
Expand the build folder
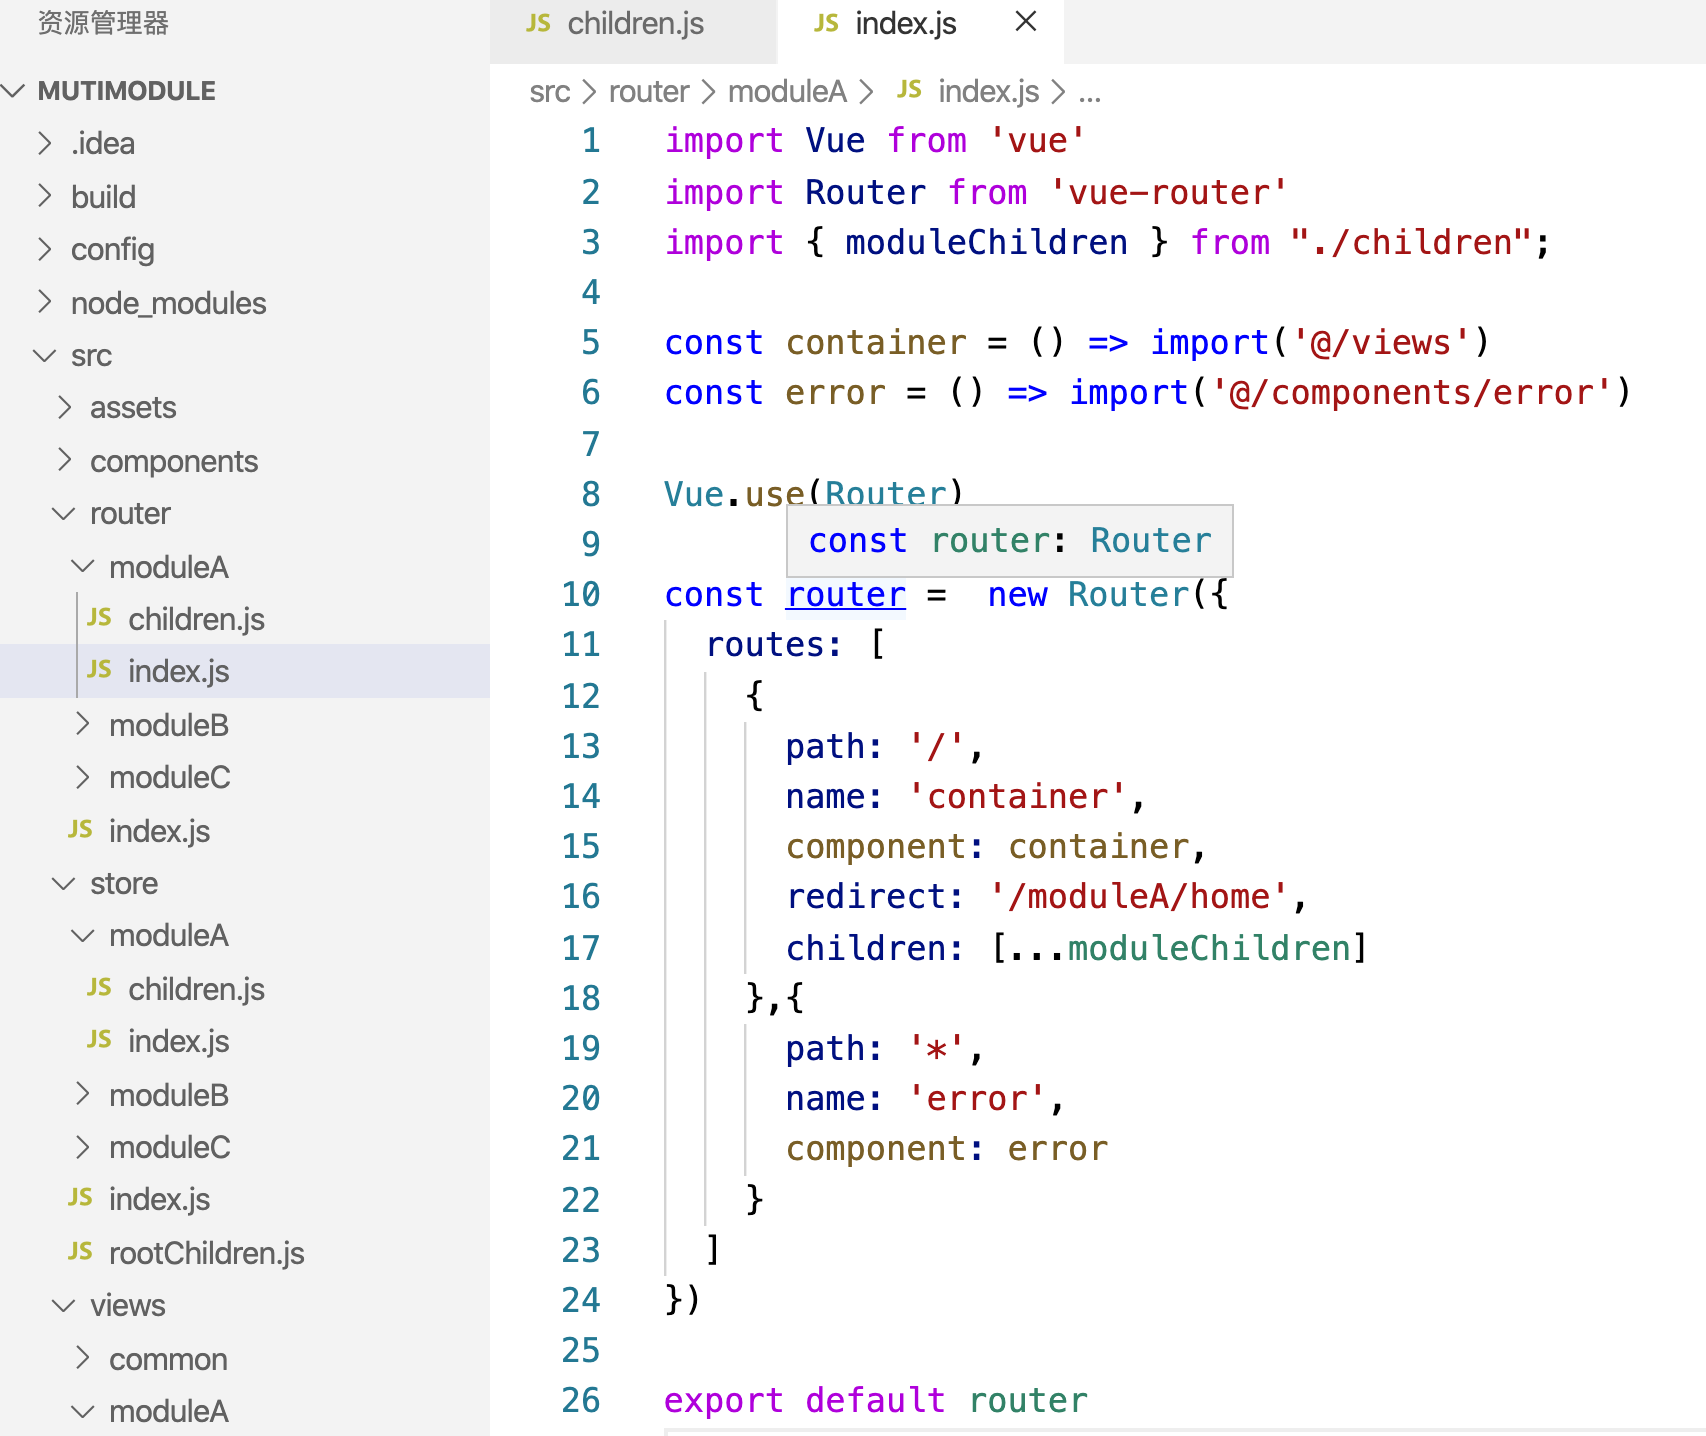[x=44, y=196]
